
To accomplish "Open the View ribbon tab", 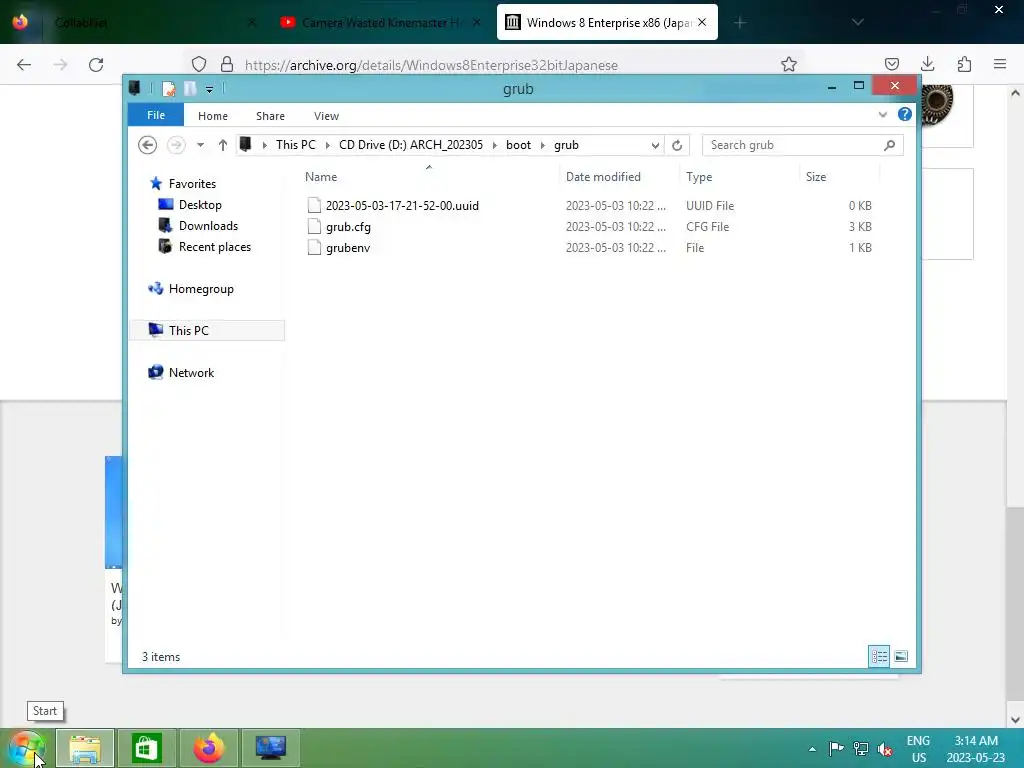I will [326, 116].
